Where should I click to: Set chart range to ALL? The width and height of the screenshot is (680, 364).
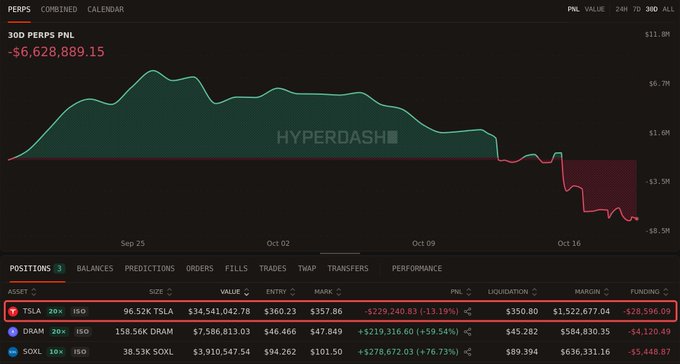click(x=668, y=9)
